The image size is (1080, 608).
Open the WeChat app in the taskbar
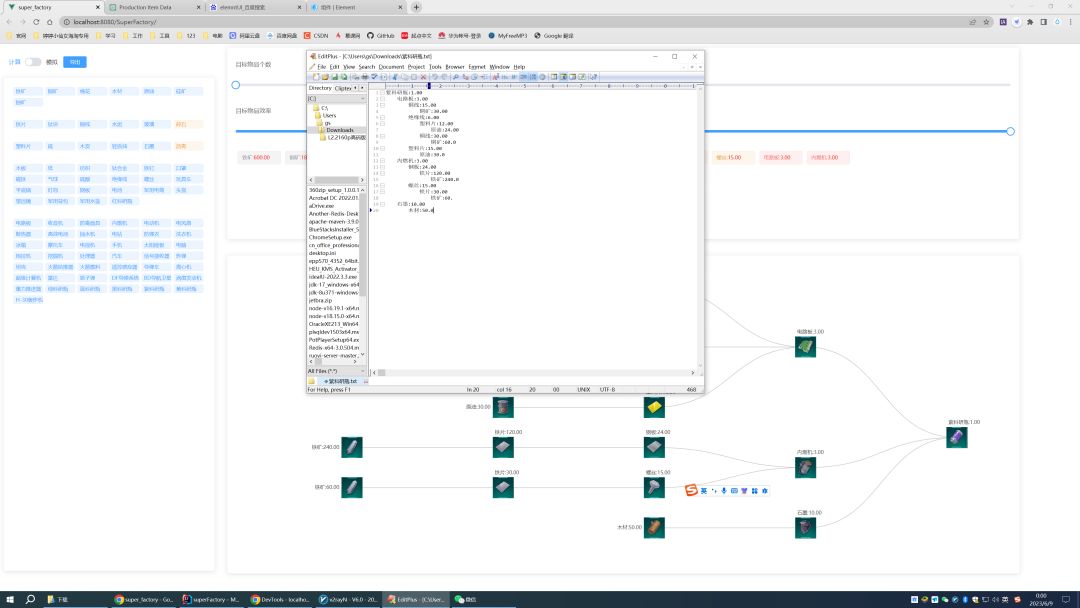coord(466,599)
